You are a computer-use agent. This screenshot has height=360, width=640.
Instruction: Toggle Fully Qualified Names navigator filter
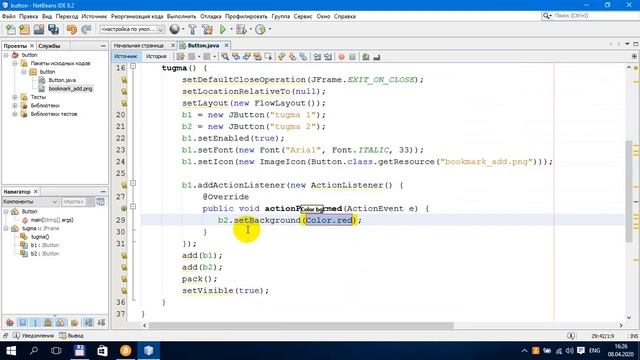click(74, 322)
